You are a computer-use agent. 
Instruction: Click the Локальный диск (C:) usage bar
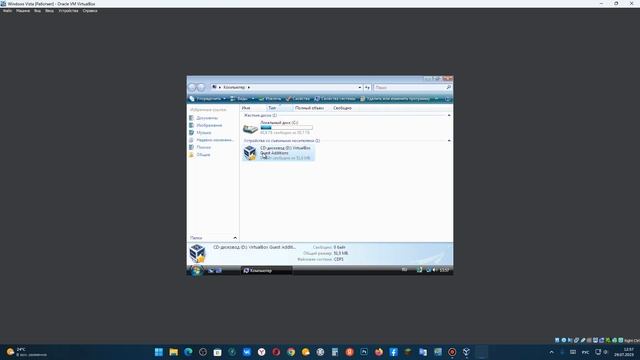(x=287, y=128)
